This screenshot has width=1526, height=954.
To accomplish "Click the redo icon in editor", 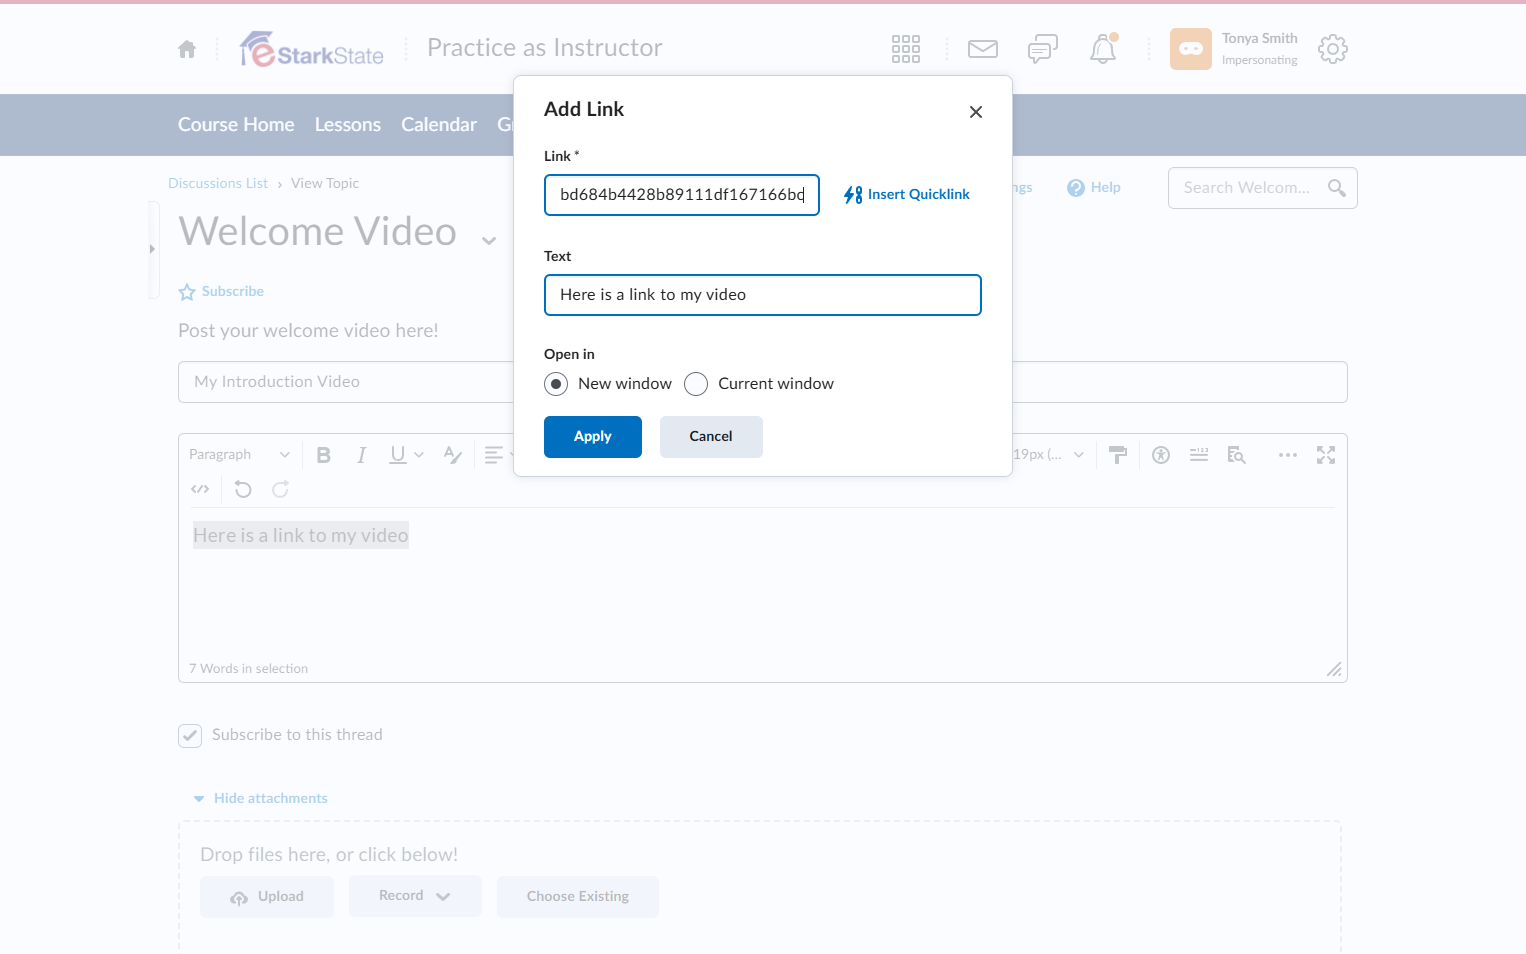I will click(x=281, y=489).
